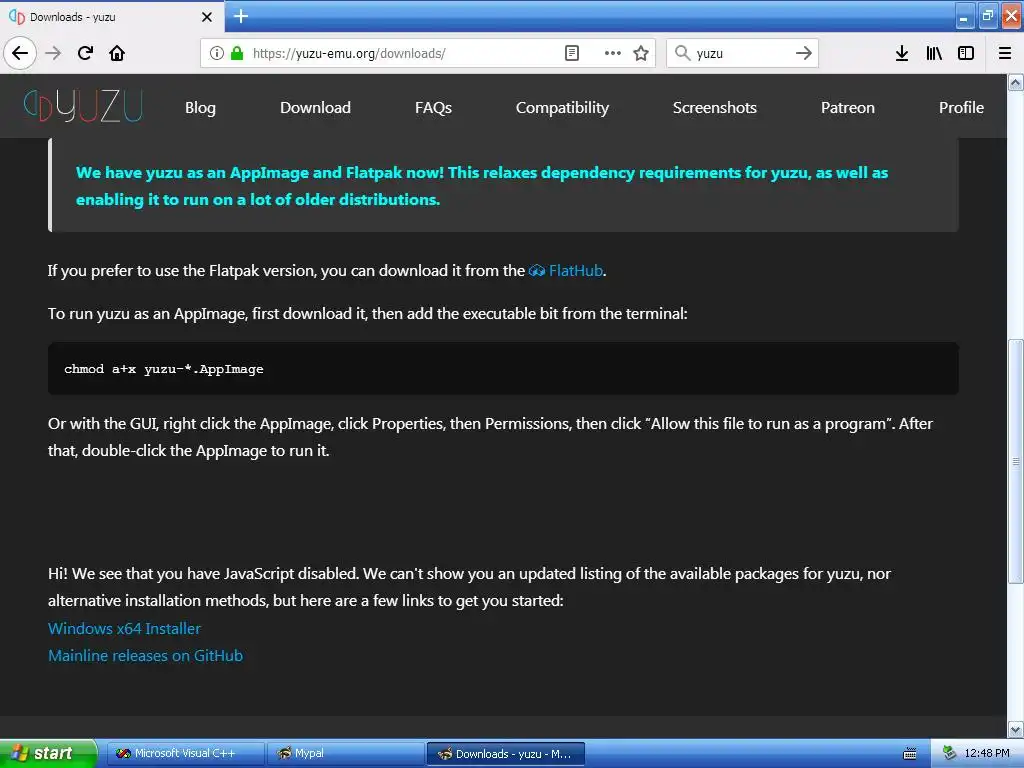Click the search magnifier icon
The image size is (1024, 768).
click(682, 53)
